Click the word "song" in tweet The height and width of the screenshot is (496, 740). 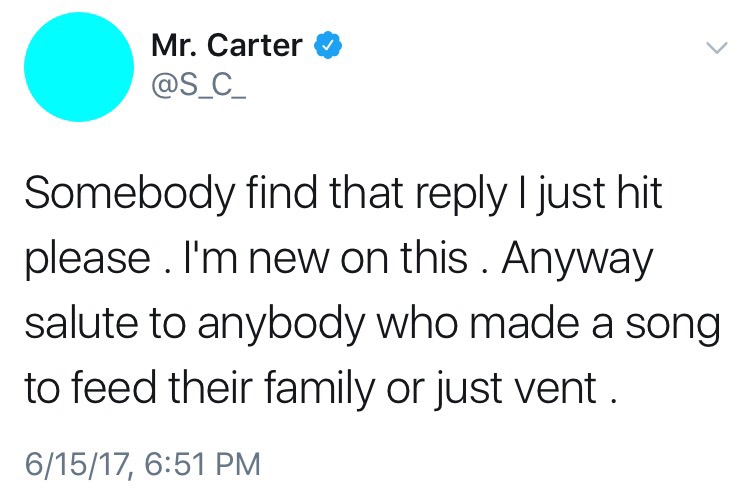point(673,326)
